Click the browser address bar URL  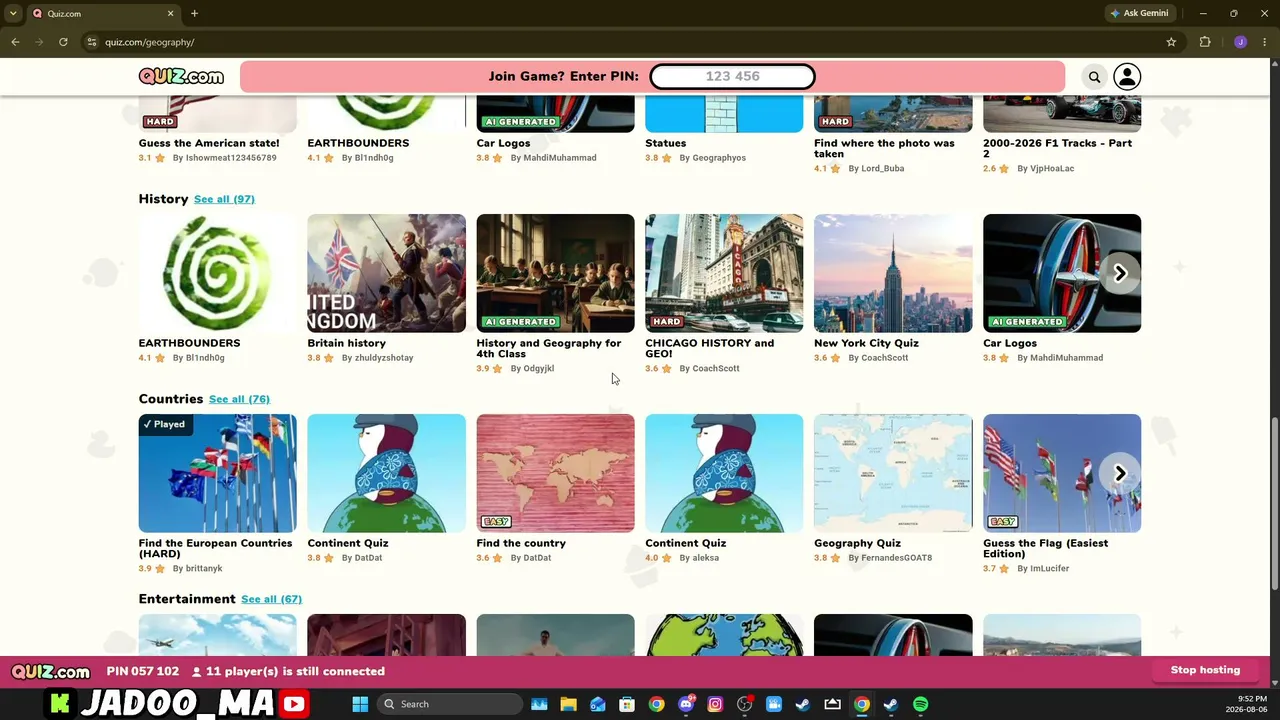click(x=150, y=42)
